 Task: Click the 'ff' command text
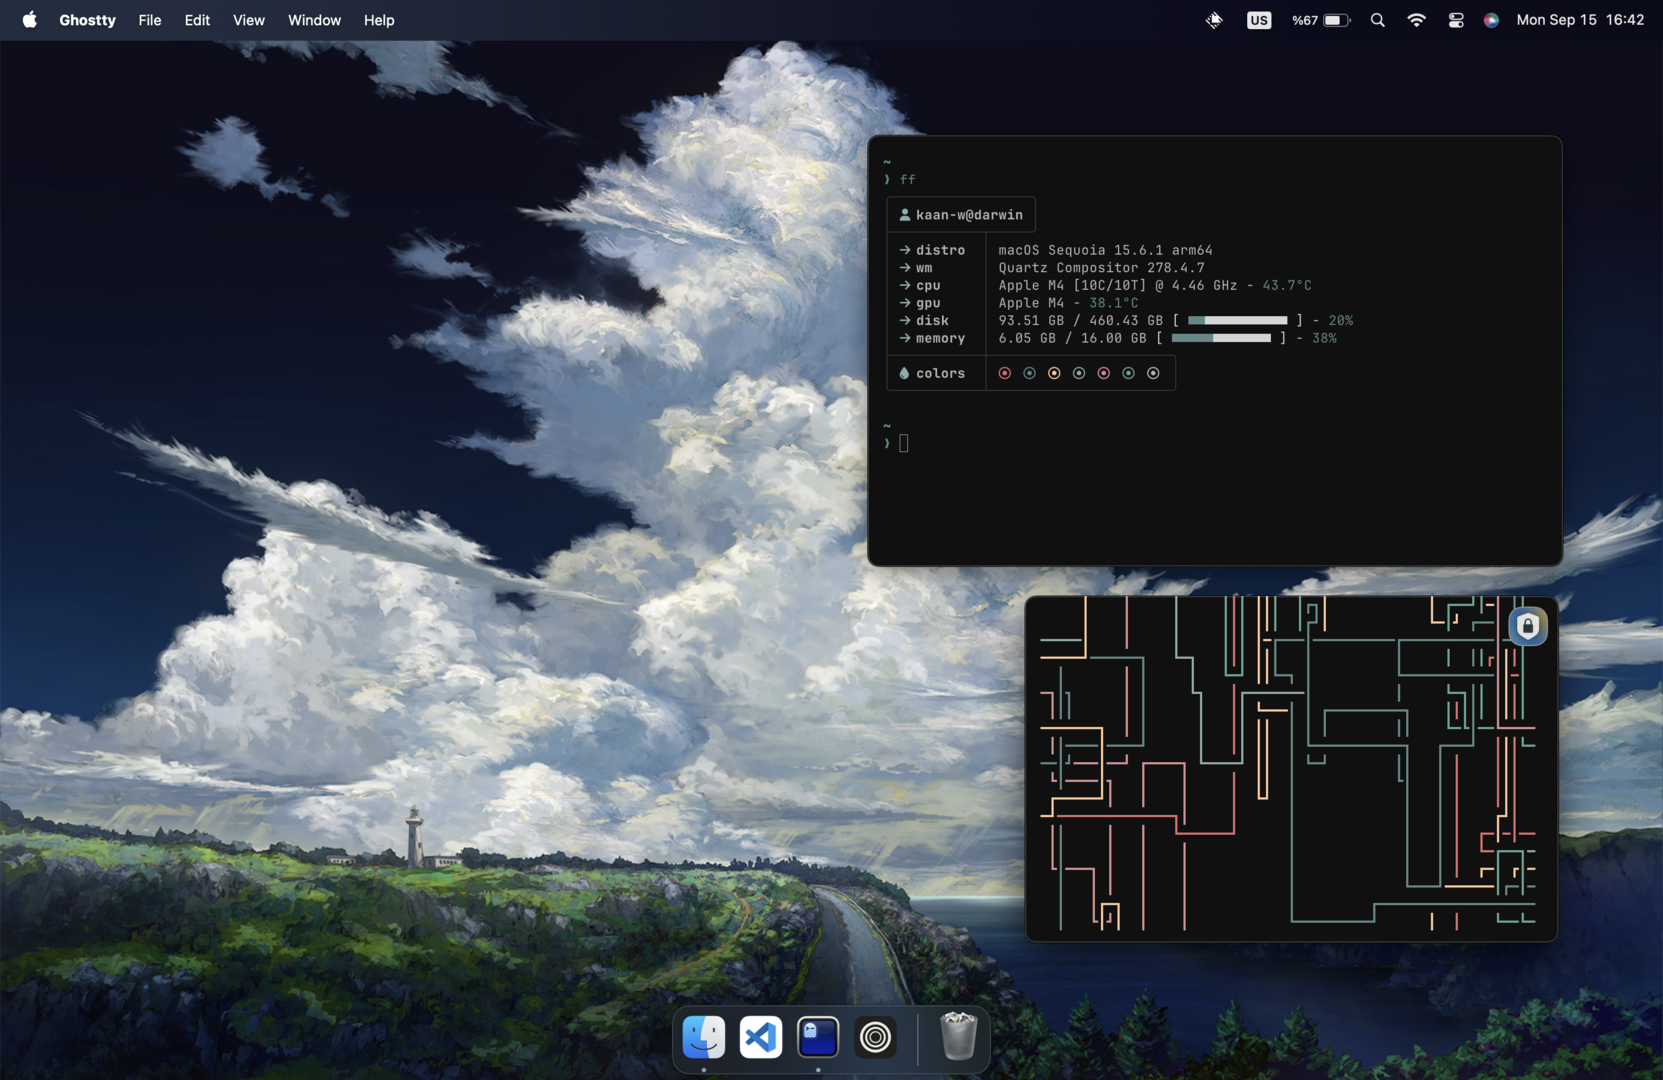pyautogui.click(x=908, y=180)
